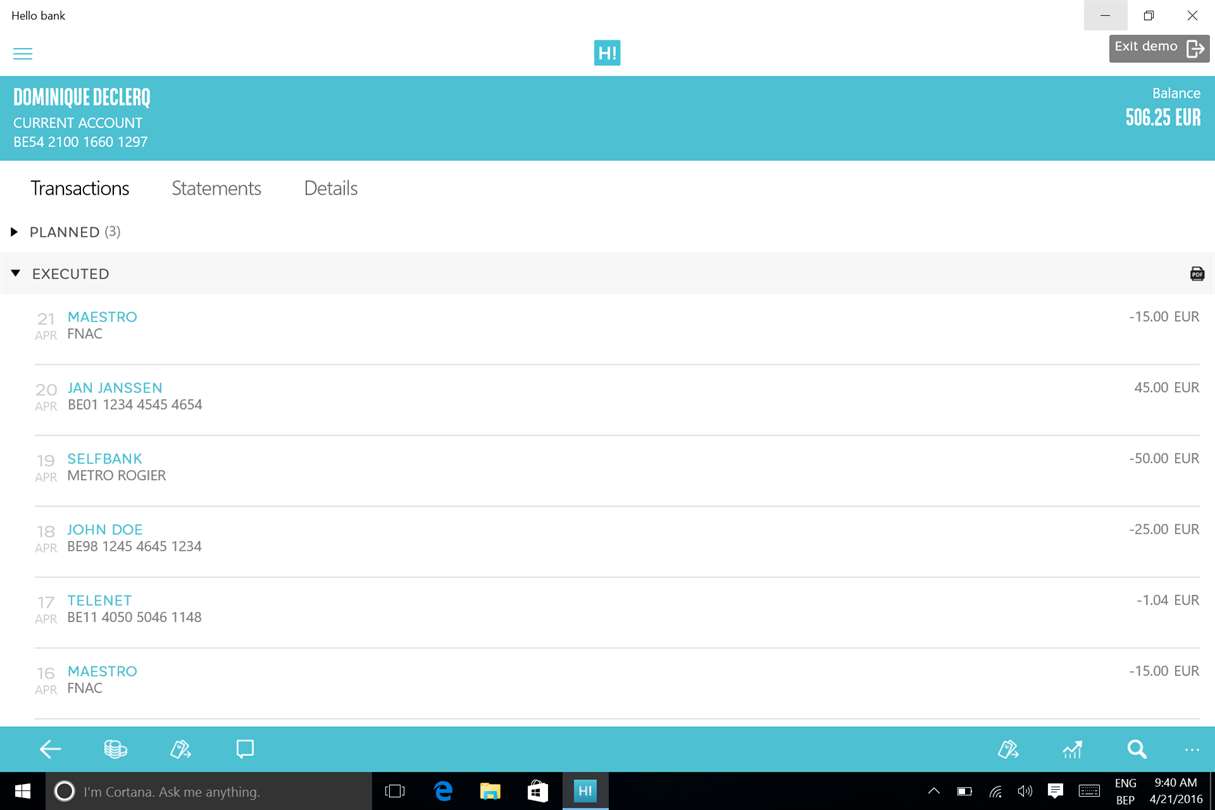Open the Wi-Fi network icon
Screen dimensions: 1215x810
(995, 791)
